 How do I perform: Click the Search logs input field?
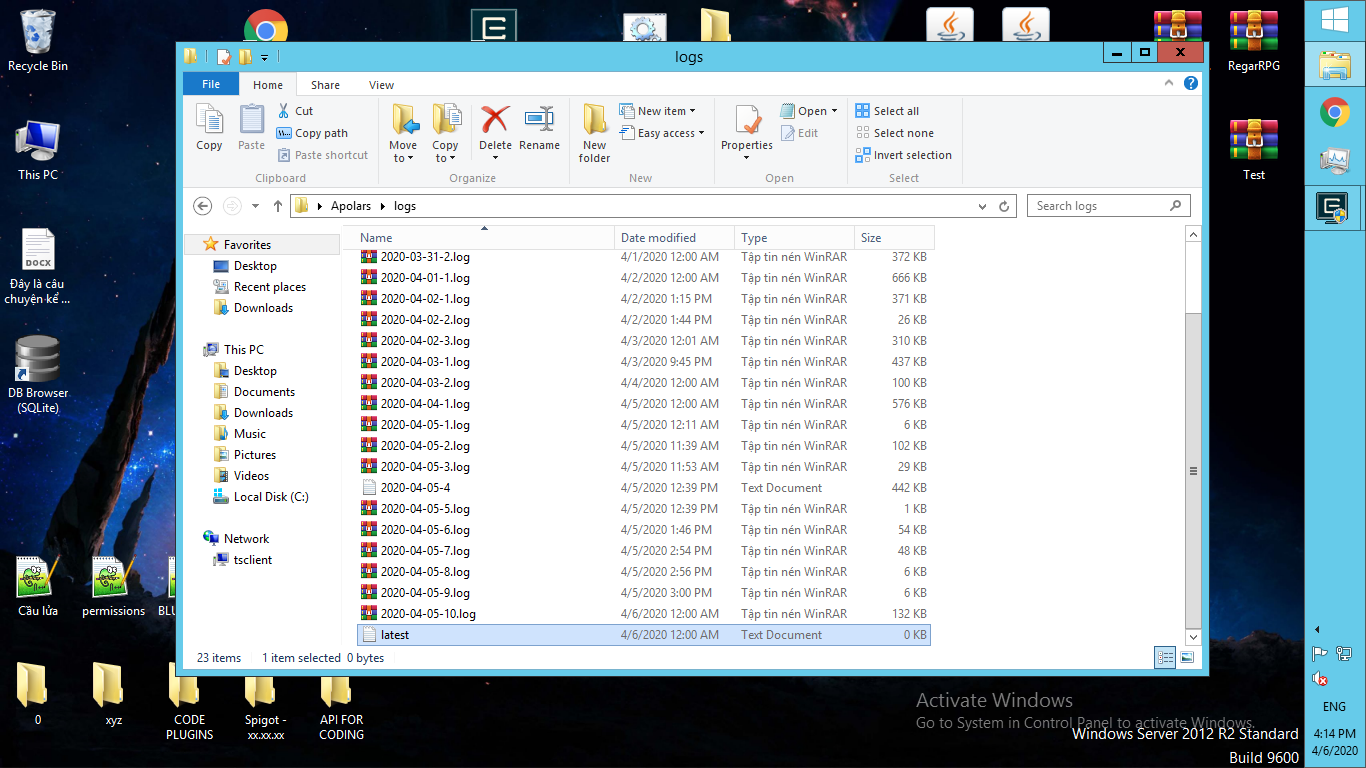1098,206
